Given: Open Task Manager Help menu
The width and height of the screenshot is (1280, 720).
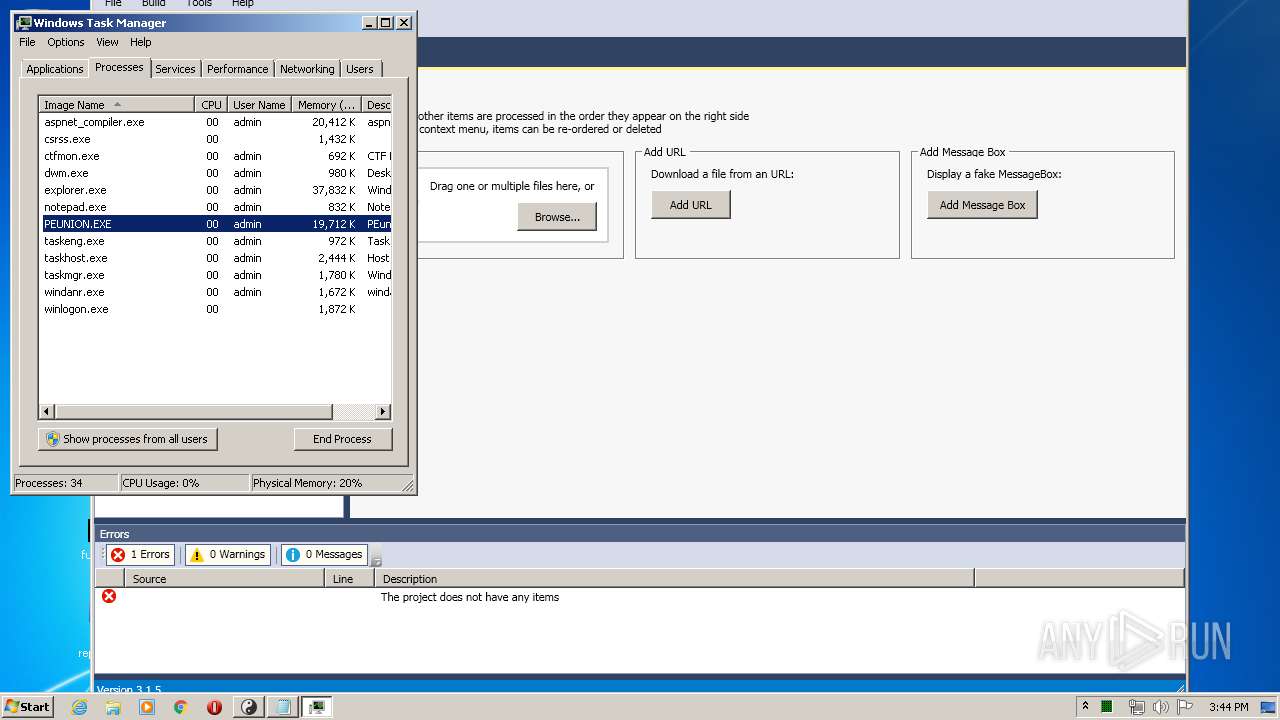Looking at the screenshot, I should 141,42.
